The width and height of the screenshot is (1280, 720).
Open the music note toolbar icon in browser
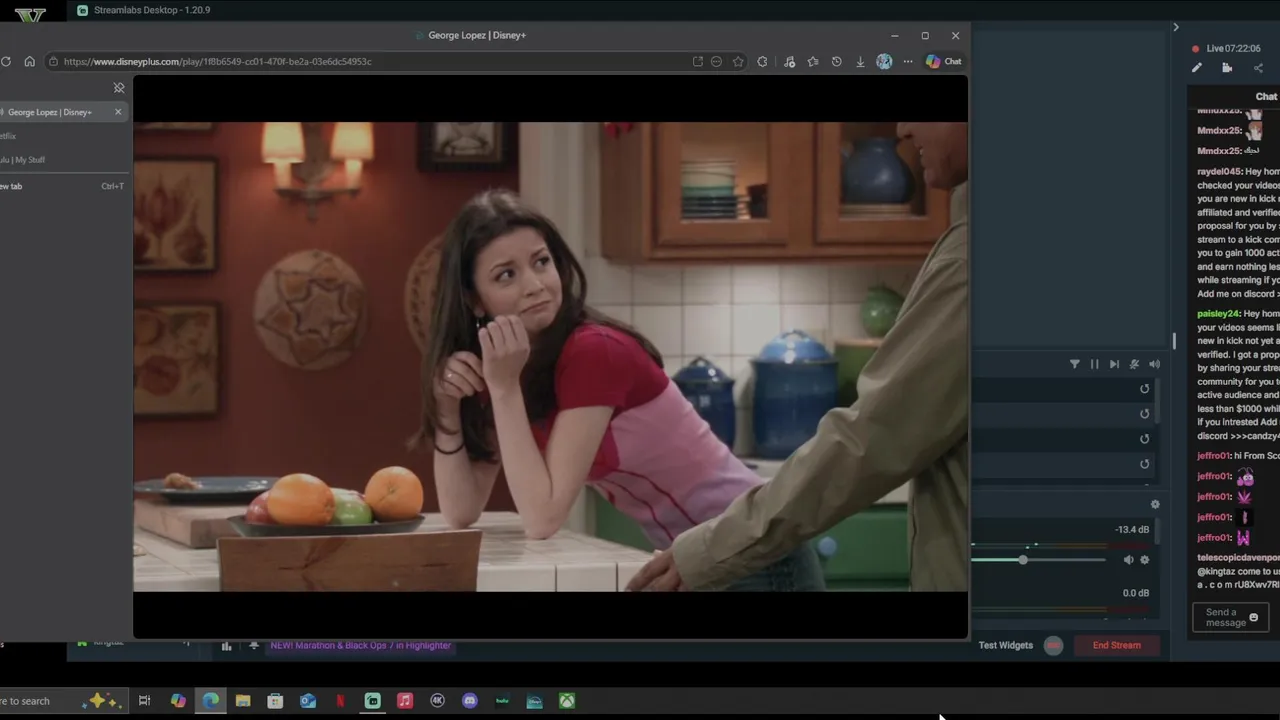[789, 61]
